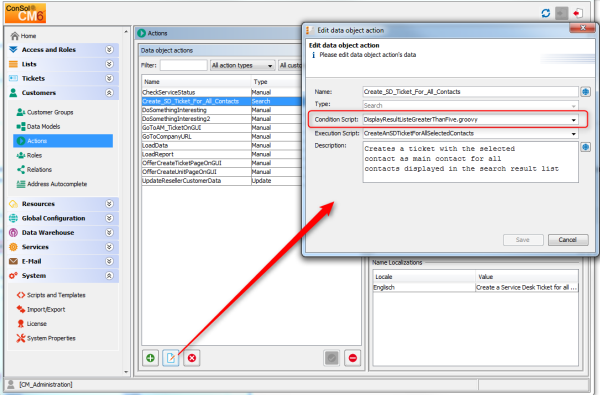Select LoadReport row
The height and width of the screenshot is (395, 600).
[222, 154]
